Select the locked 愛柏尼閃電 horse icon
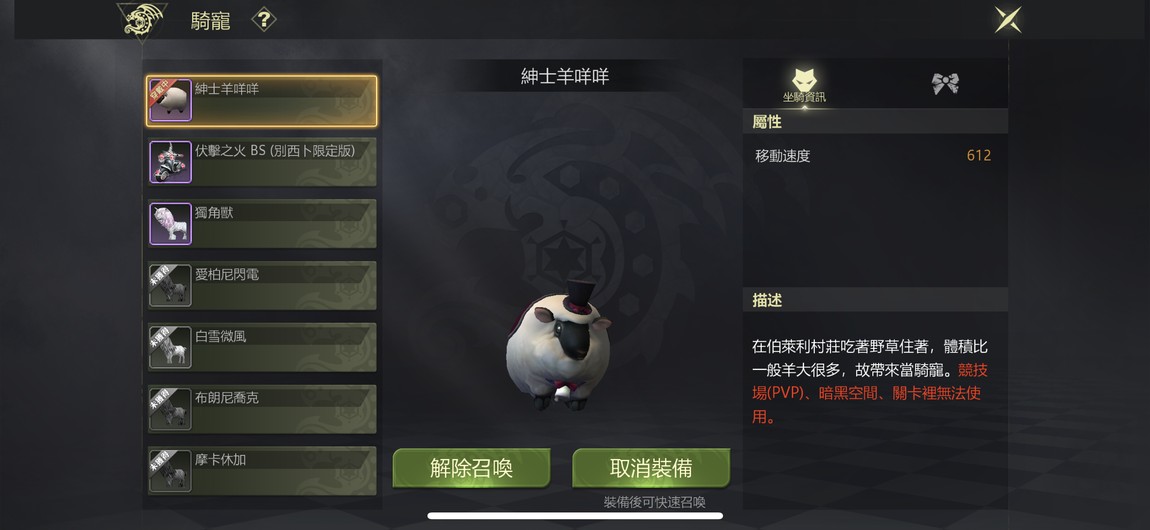1150x530 pixels. pyautogui.click(x=171, y=285)
